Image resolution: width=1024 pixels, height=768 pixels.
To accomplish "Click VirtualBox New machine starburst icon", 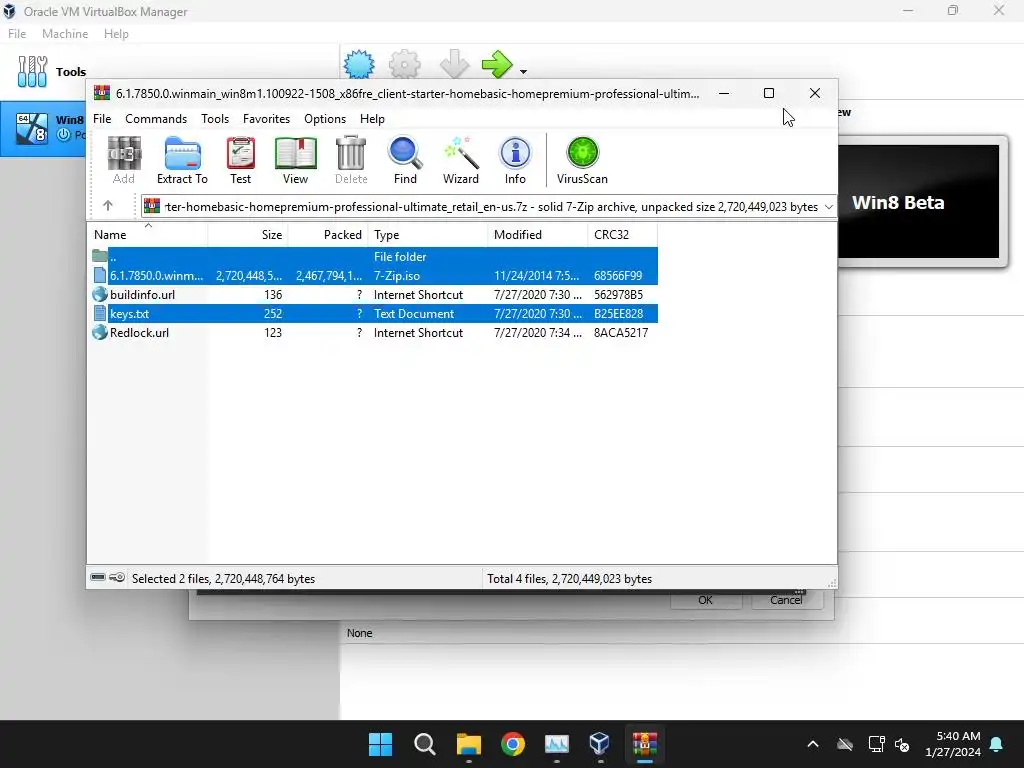I will (x=359, y=64).
